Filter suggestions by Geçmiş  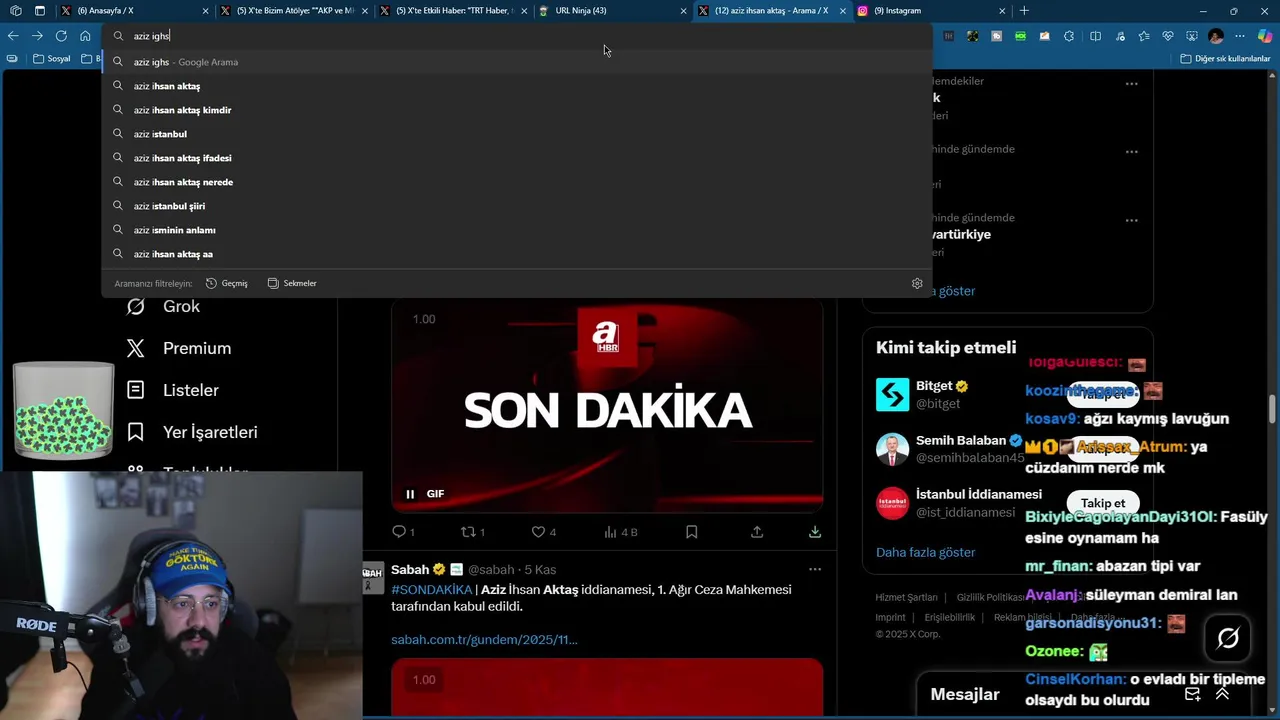227,283
